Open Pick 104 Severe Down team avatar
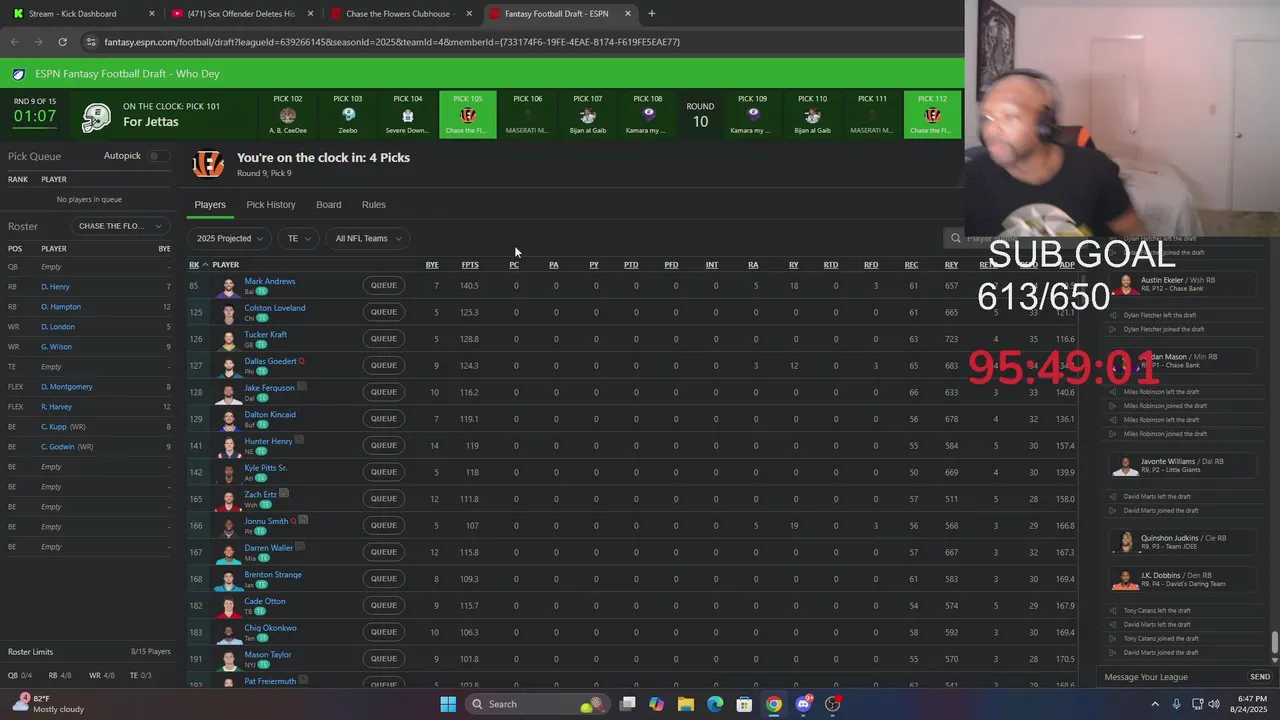 point(407,116)
